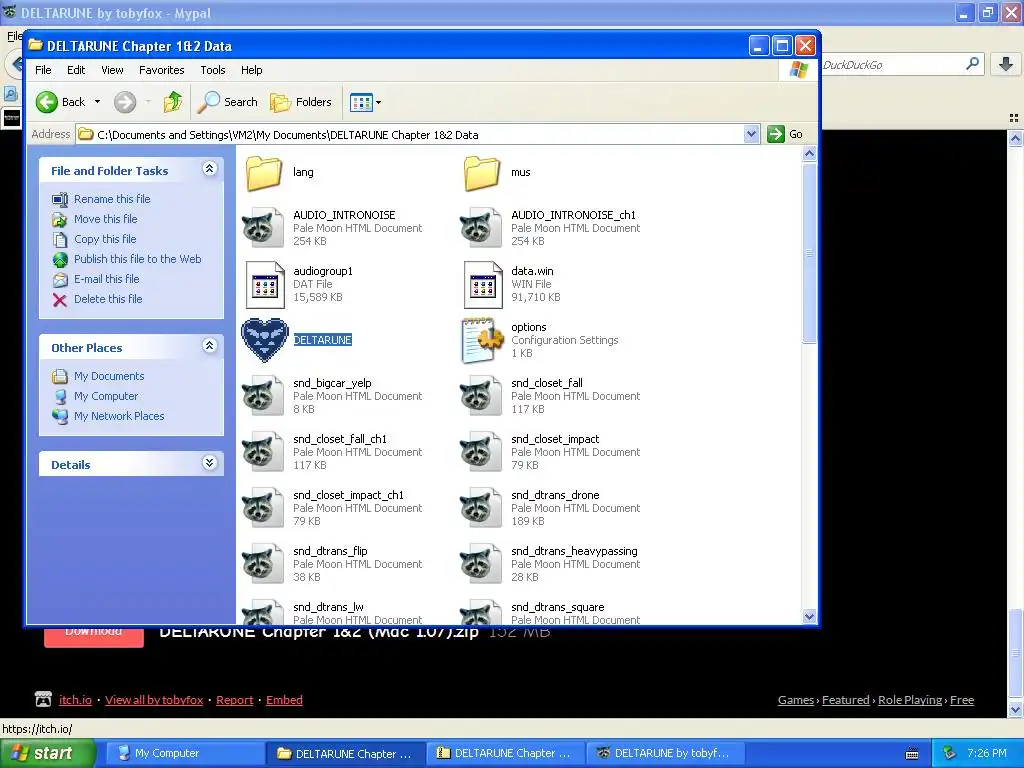This screenshot has height=768, width=1024.
Task: Select the lang folder icon
Action: 264,173
